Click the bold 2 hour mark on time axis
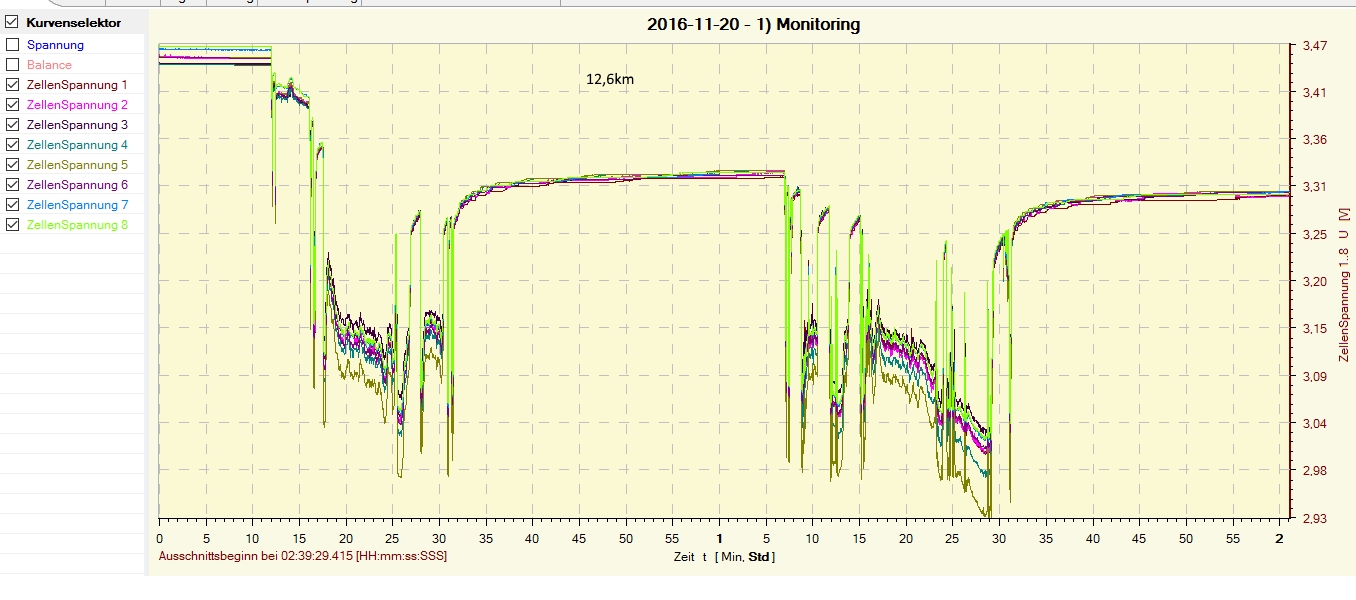Screen dimensions: 1356x600 (1279, 538)
